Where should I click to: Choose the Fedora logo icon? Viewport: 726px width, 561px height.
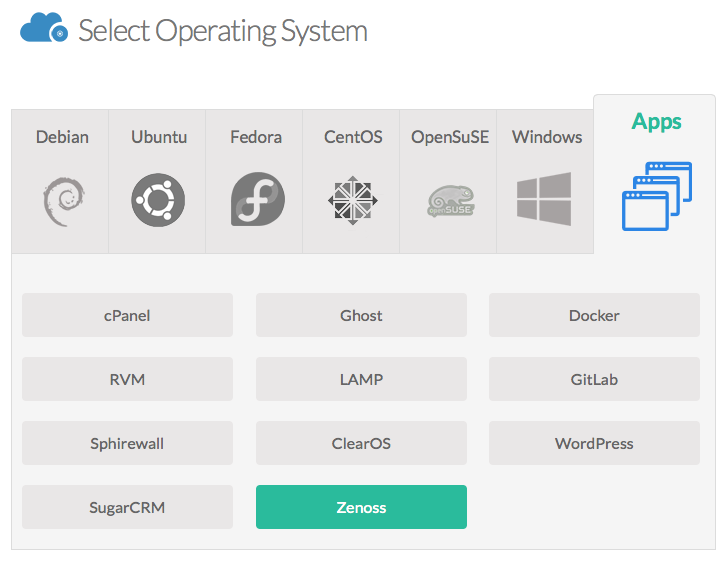click(258, 199)
